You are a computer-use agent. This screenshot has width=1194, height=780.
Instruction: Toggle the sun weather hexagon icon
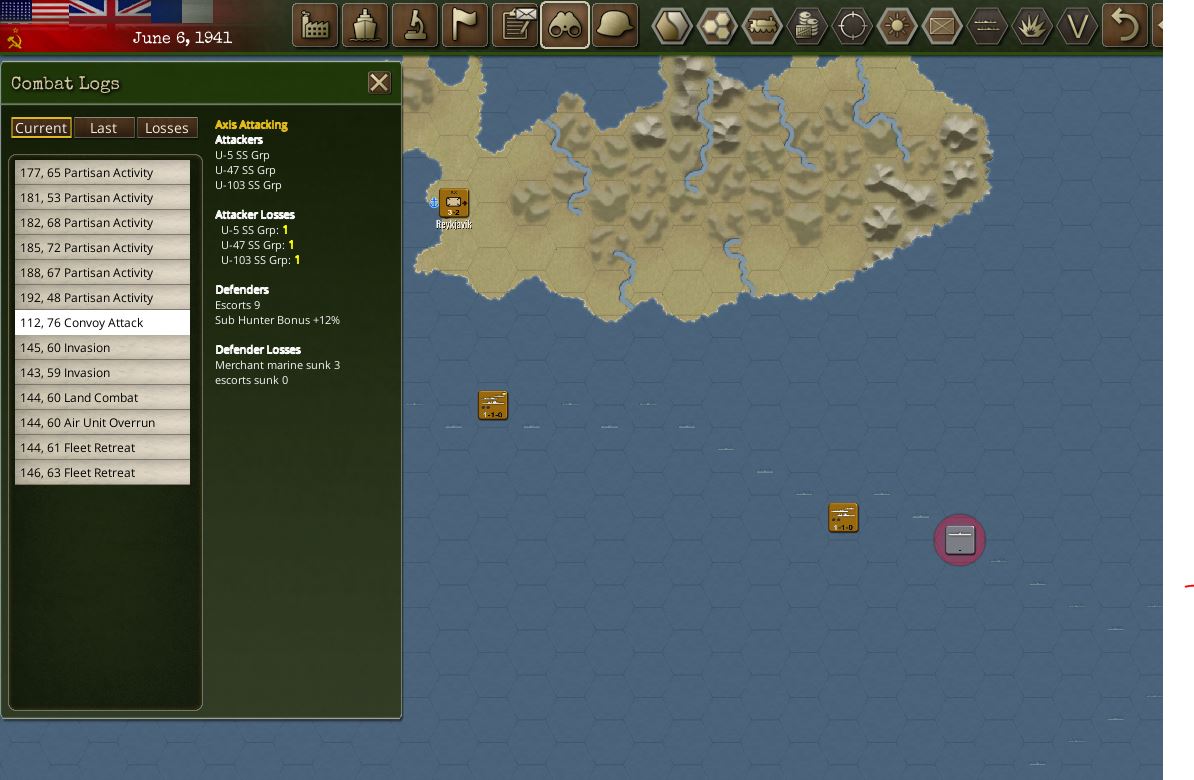point(896,27)
